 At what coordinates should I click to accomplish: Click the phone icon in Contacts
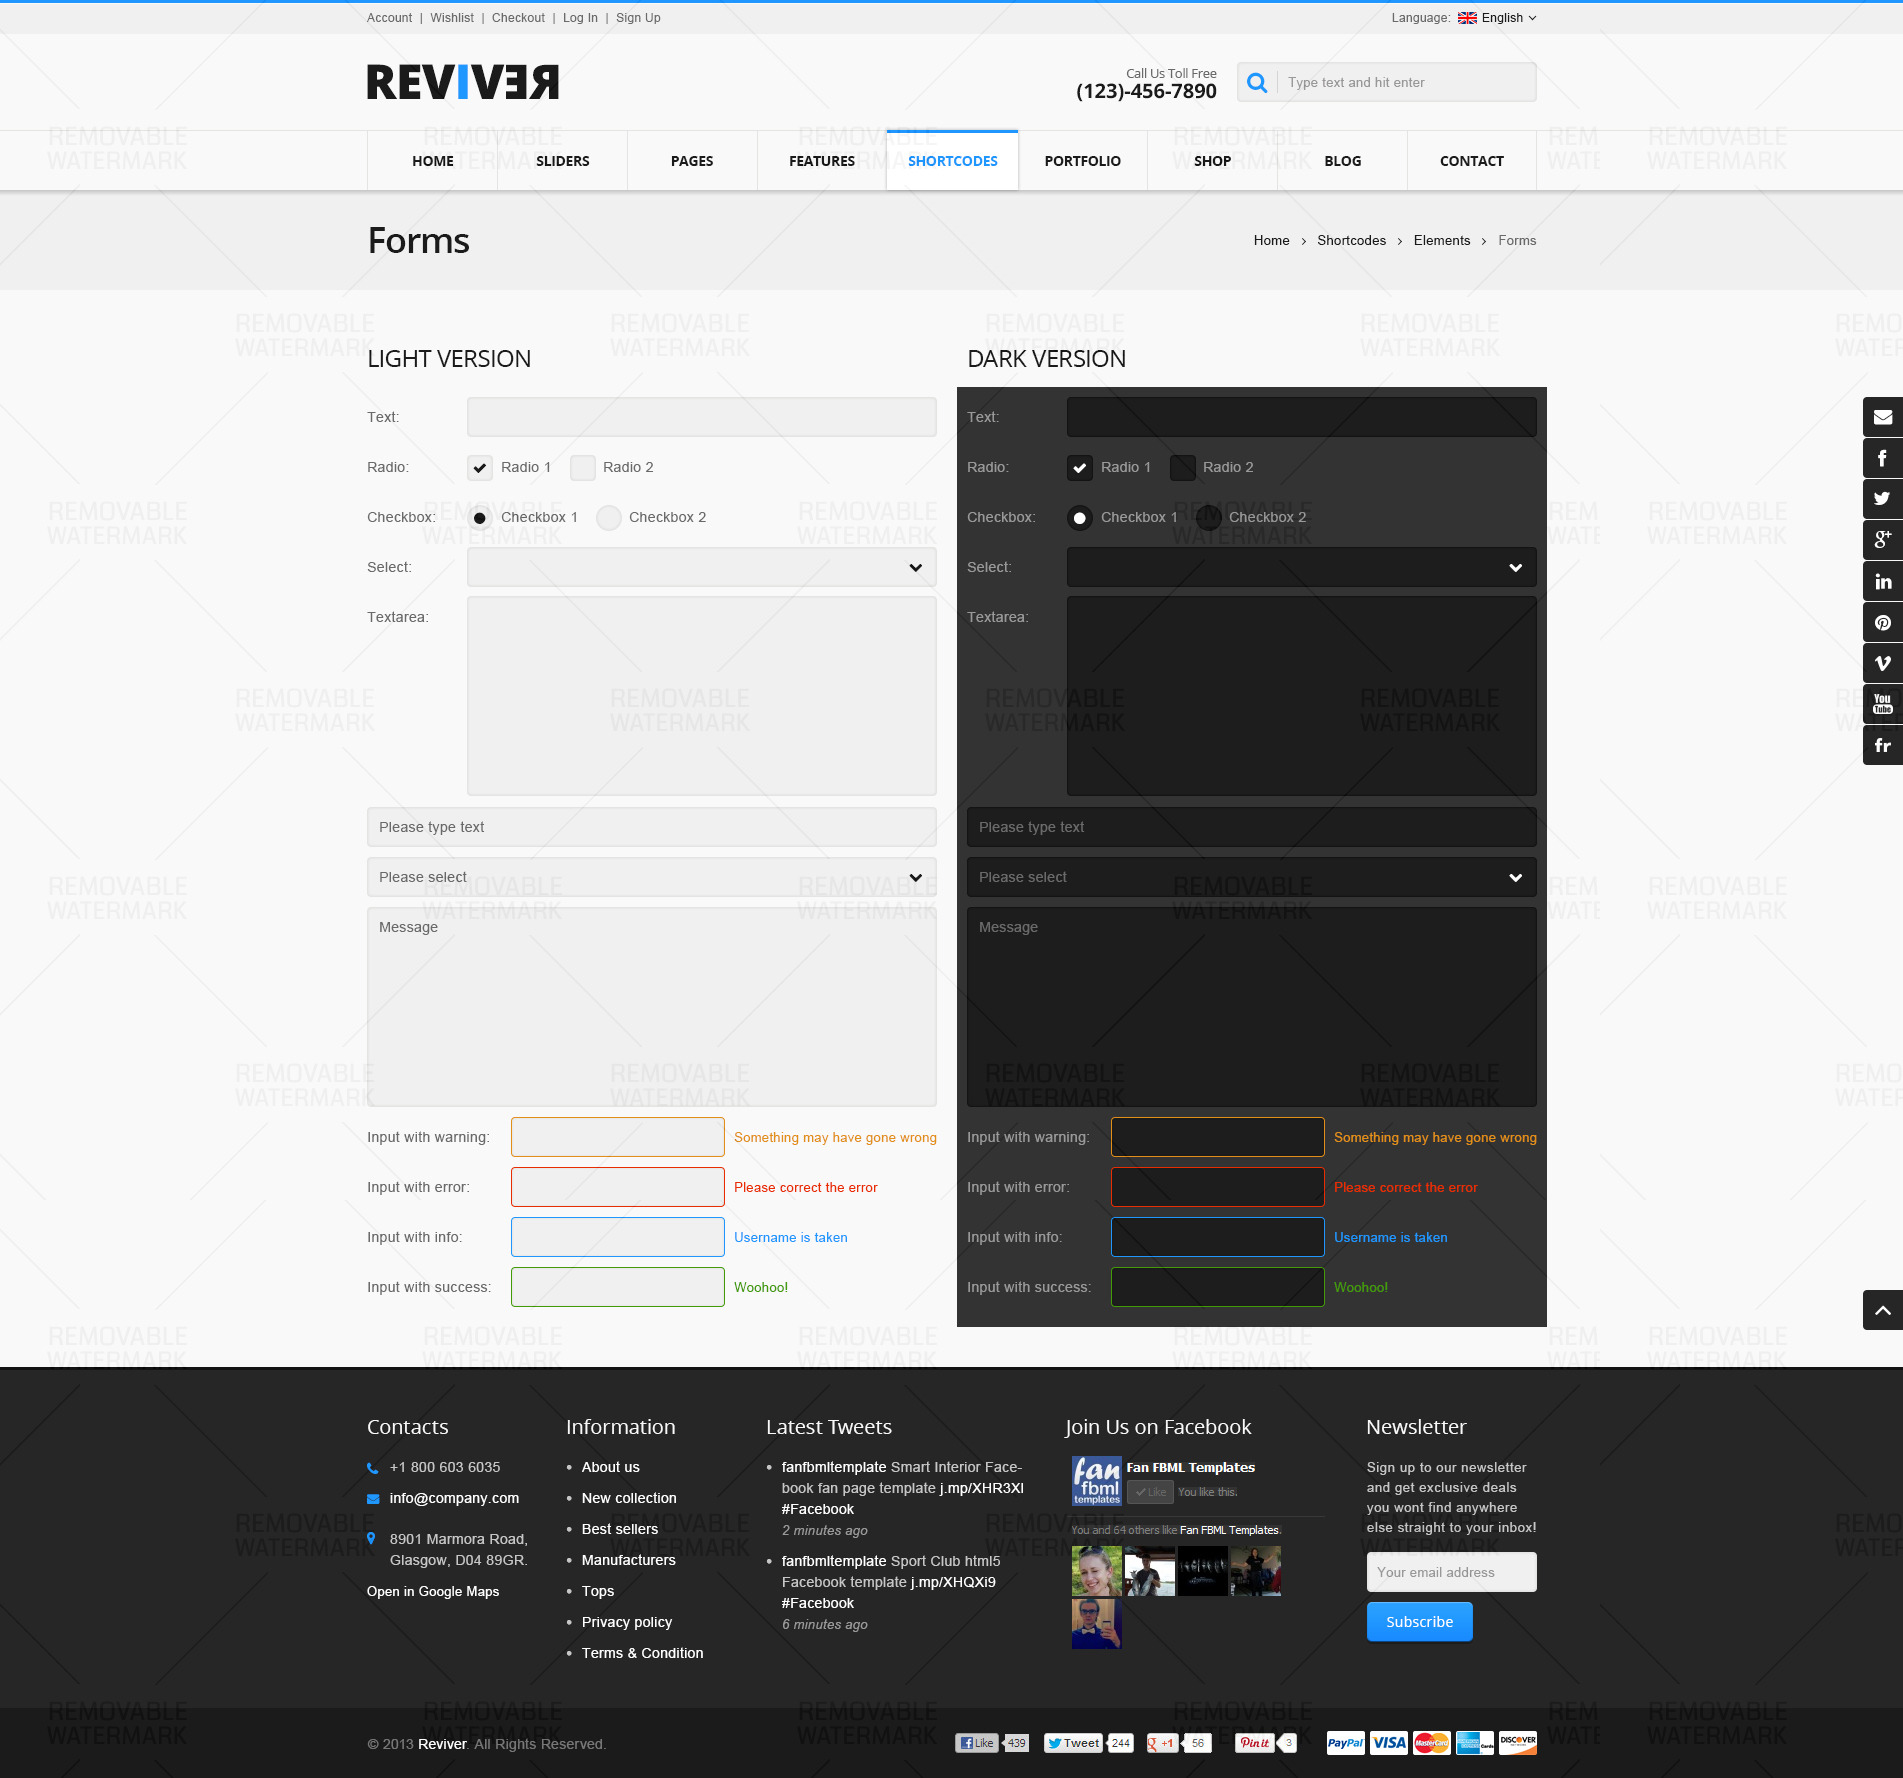click(x=373, y=1468)
